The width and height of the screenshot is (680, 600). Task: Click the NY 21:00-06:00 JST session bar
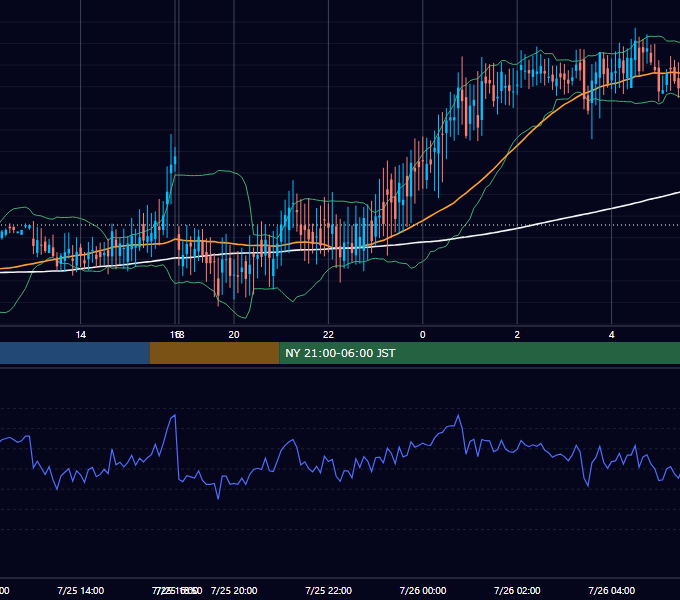pos(480,353)
